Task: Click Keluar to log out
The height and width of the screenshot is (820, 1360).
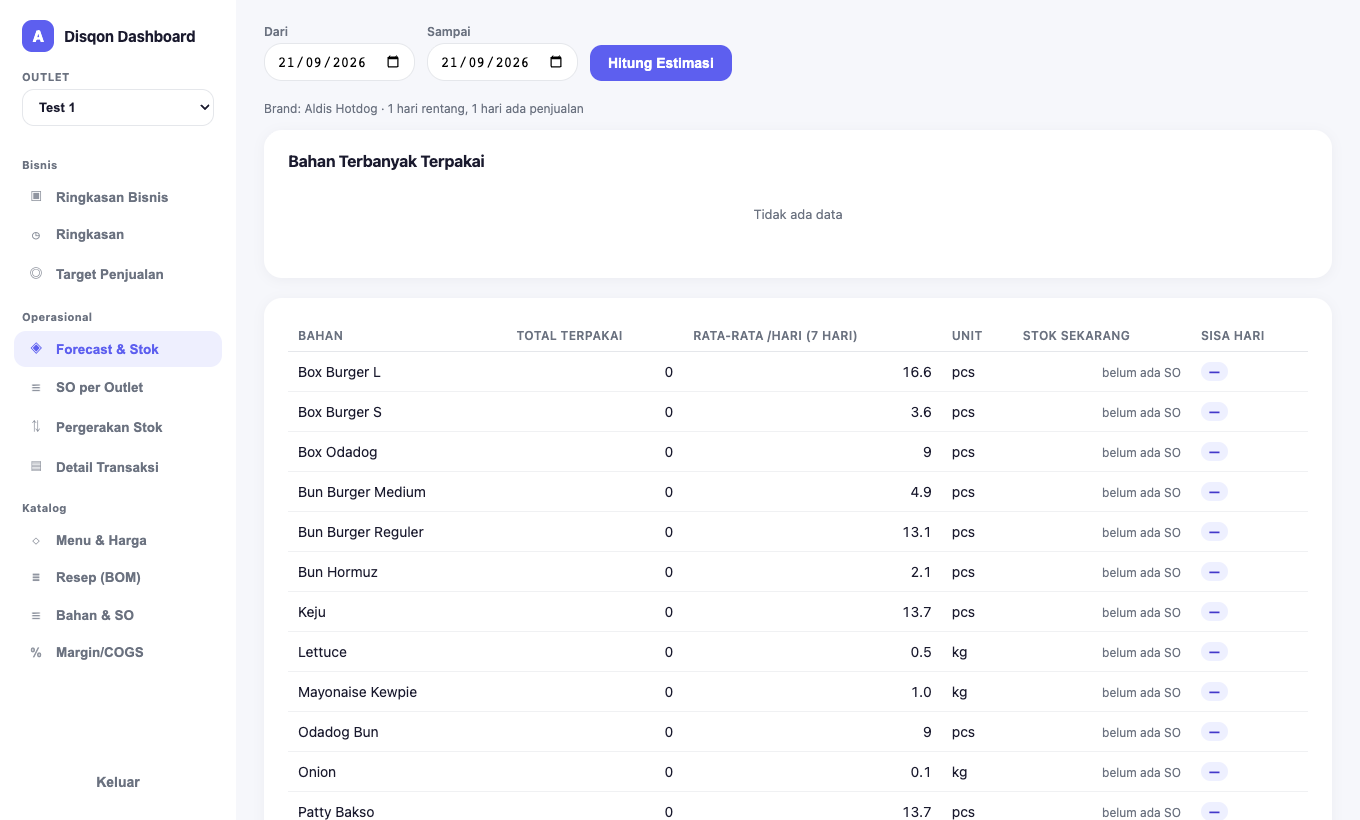Action: 118,782
